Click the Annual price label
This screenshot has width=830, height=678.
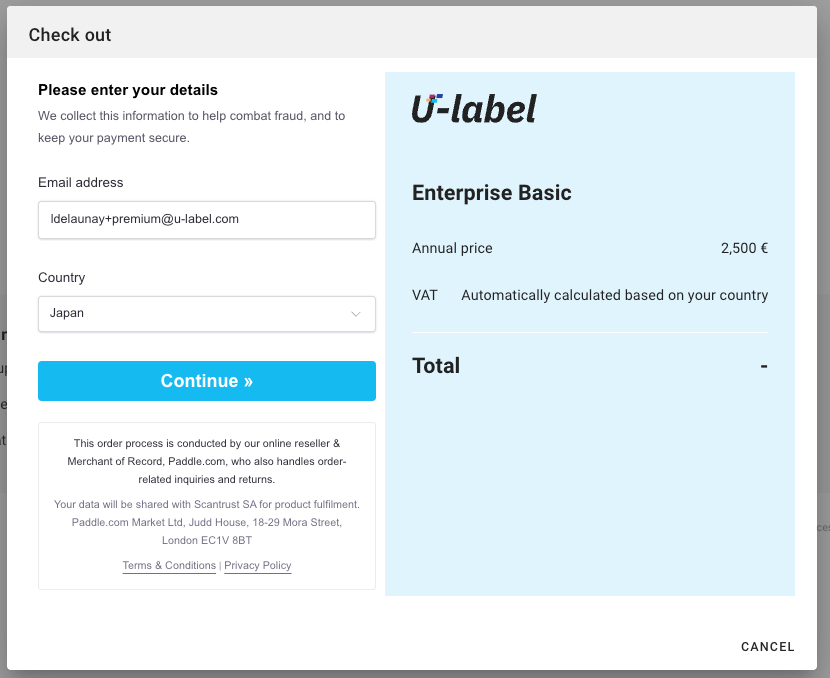[452, 248]
